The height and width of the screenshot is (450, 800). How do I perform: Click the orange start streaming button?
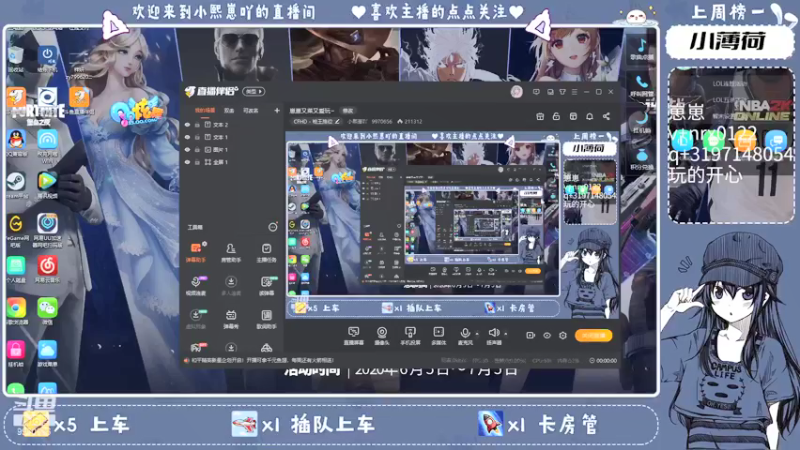pyautogui.click(x=593, y=335)
